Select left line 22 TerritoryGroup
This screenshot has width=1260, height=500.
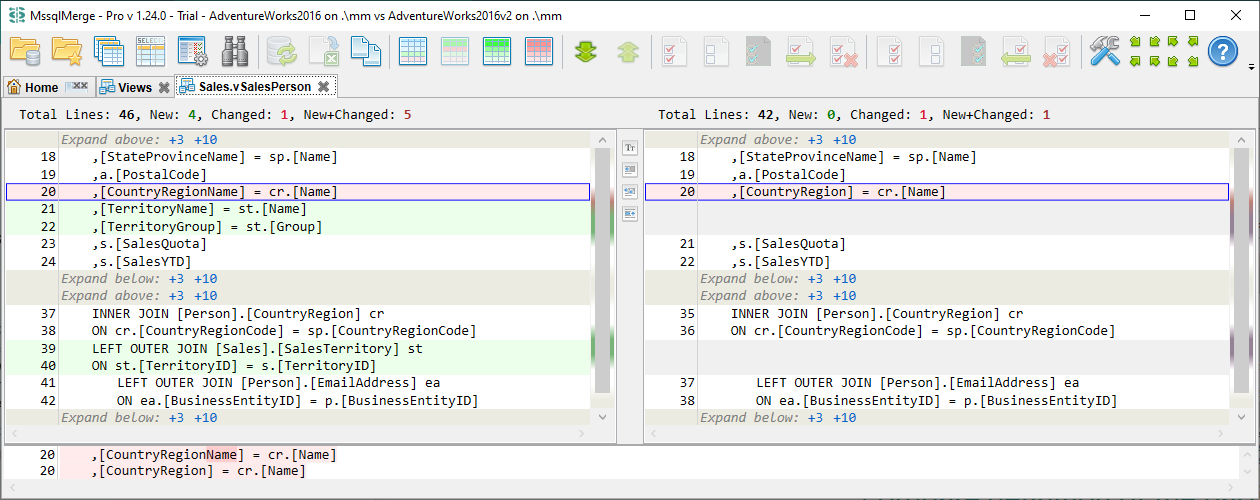click(300, 227)
